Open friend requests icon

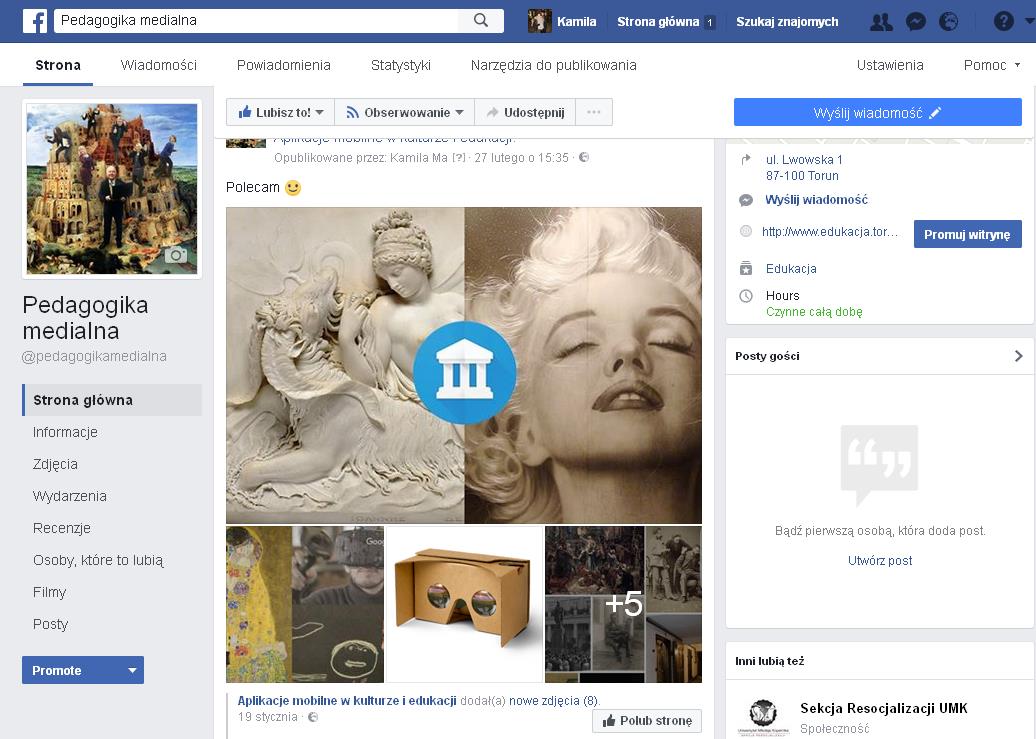click(881, 21)
